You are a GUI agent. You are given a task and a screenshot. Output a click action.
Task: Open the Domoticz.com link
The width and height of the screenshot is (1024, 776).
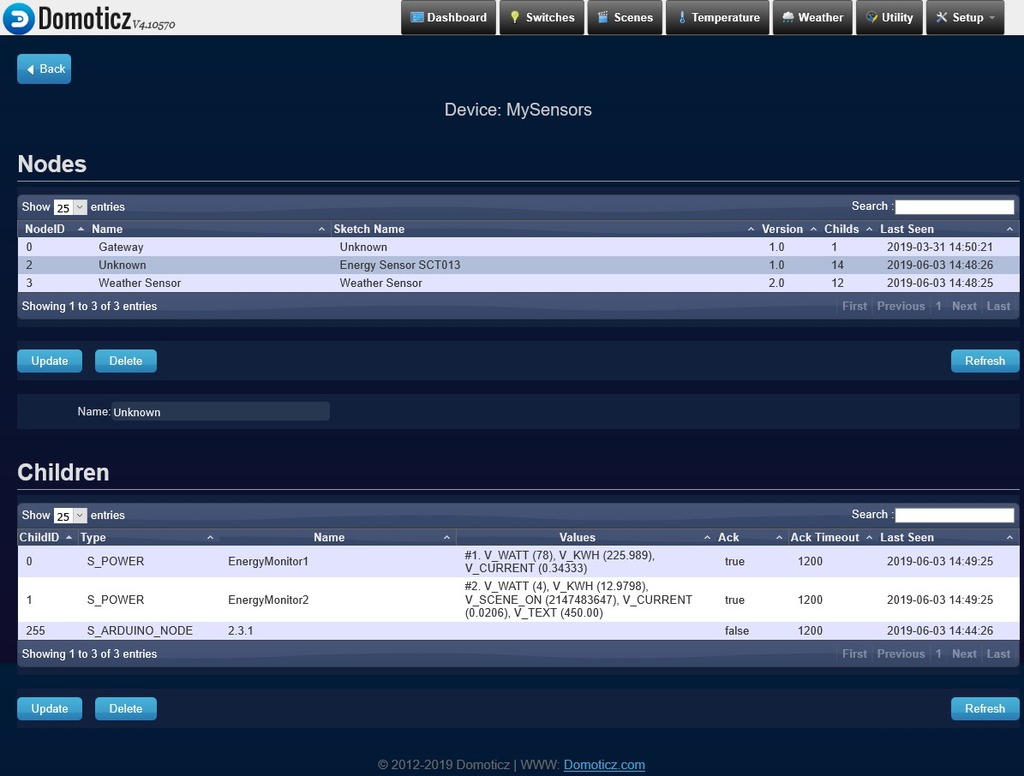point(604,765)
